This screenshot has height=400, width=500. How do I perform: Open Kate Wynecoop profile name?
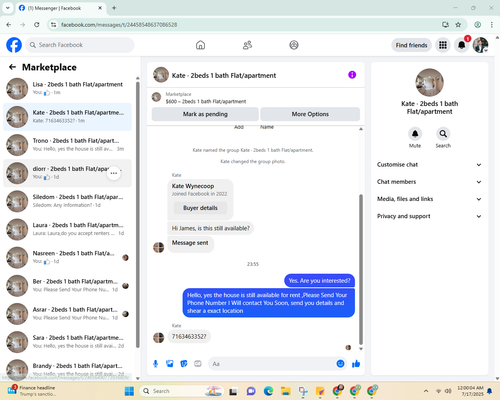(193, 186)
